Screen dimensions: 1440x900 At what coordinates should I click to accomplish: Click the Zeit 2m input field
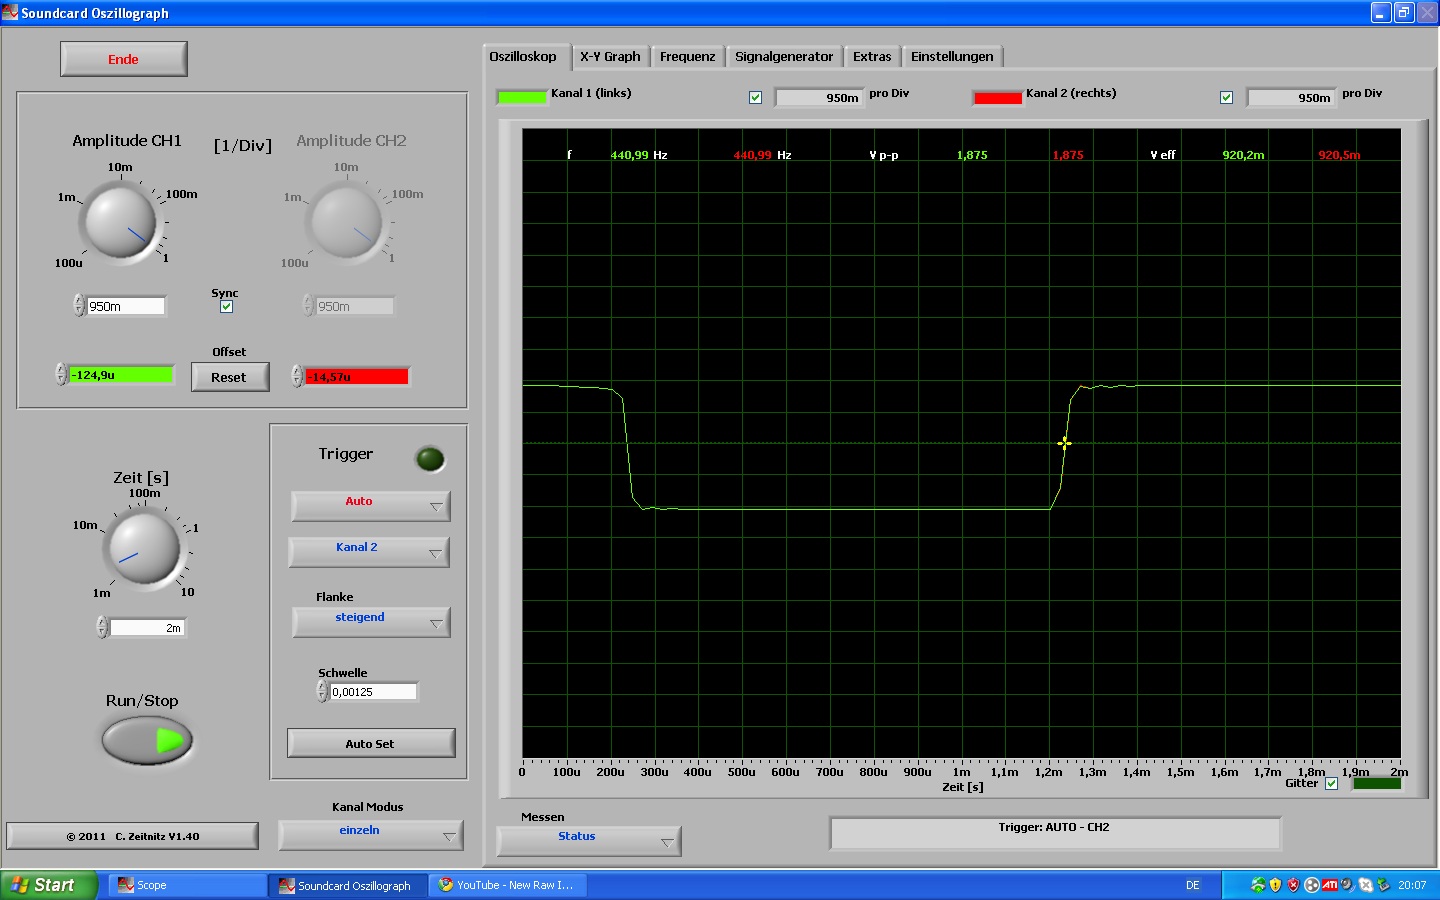(x=147, y=628)
